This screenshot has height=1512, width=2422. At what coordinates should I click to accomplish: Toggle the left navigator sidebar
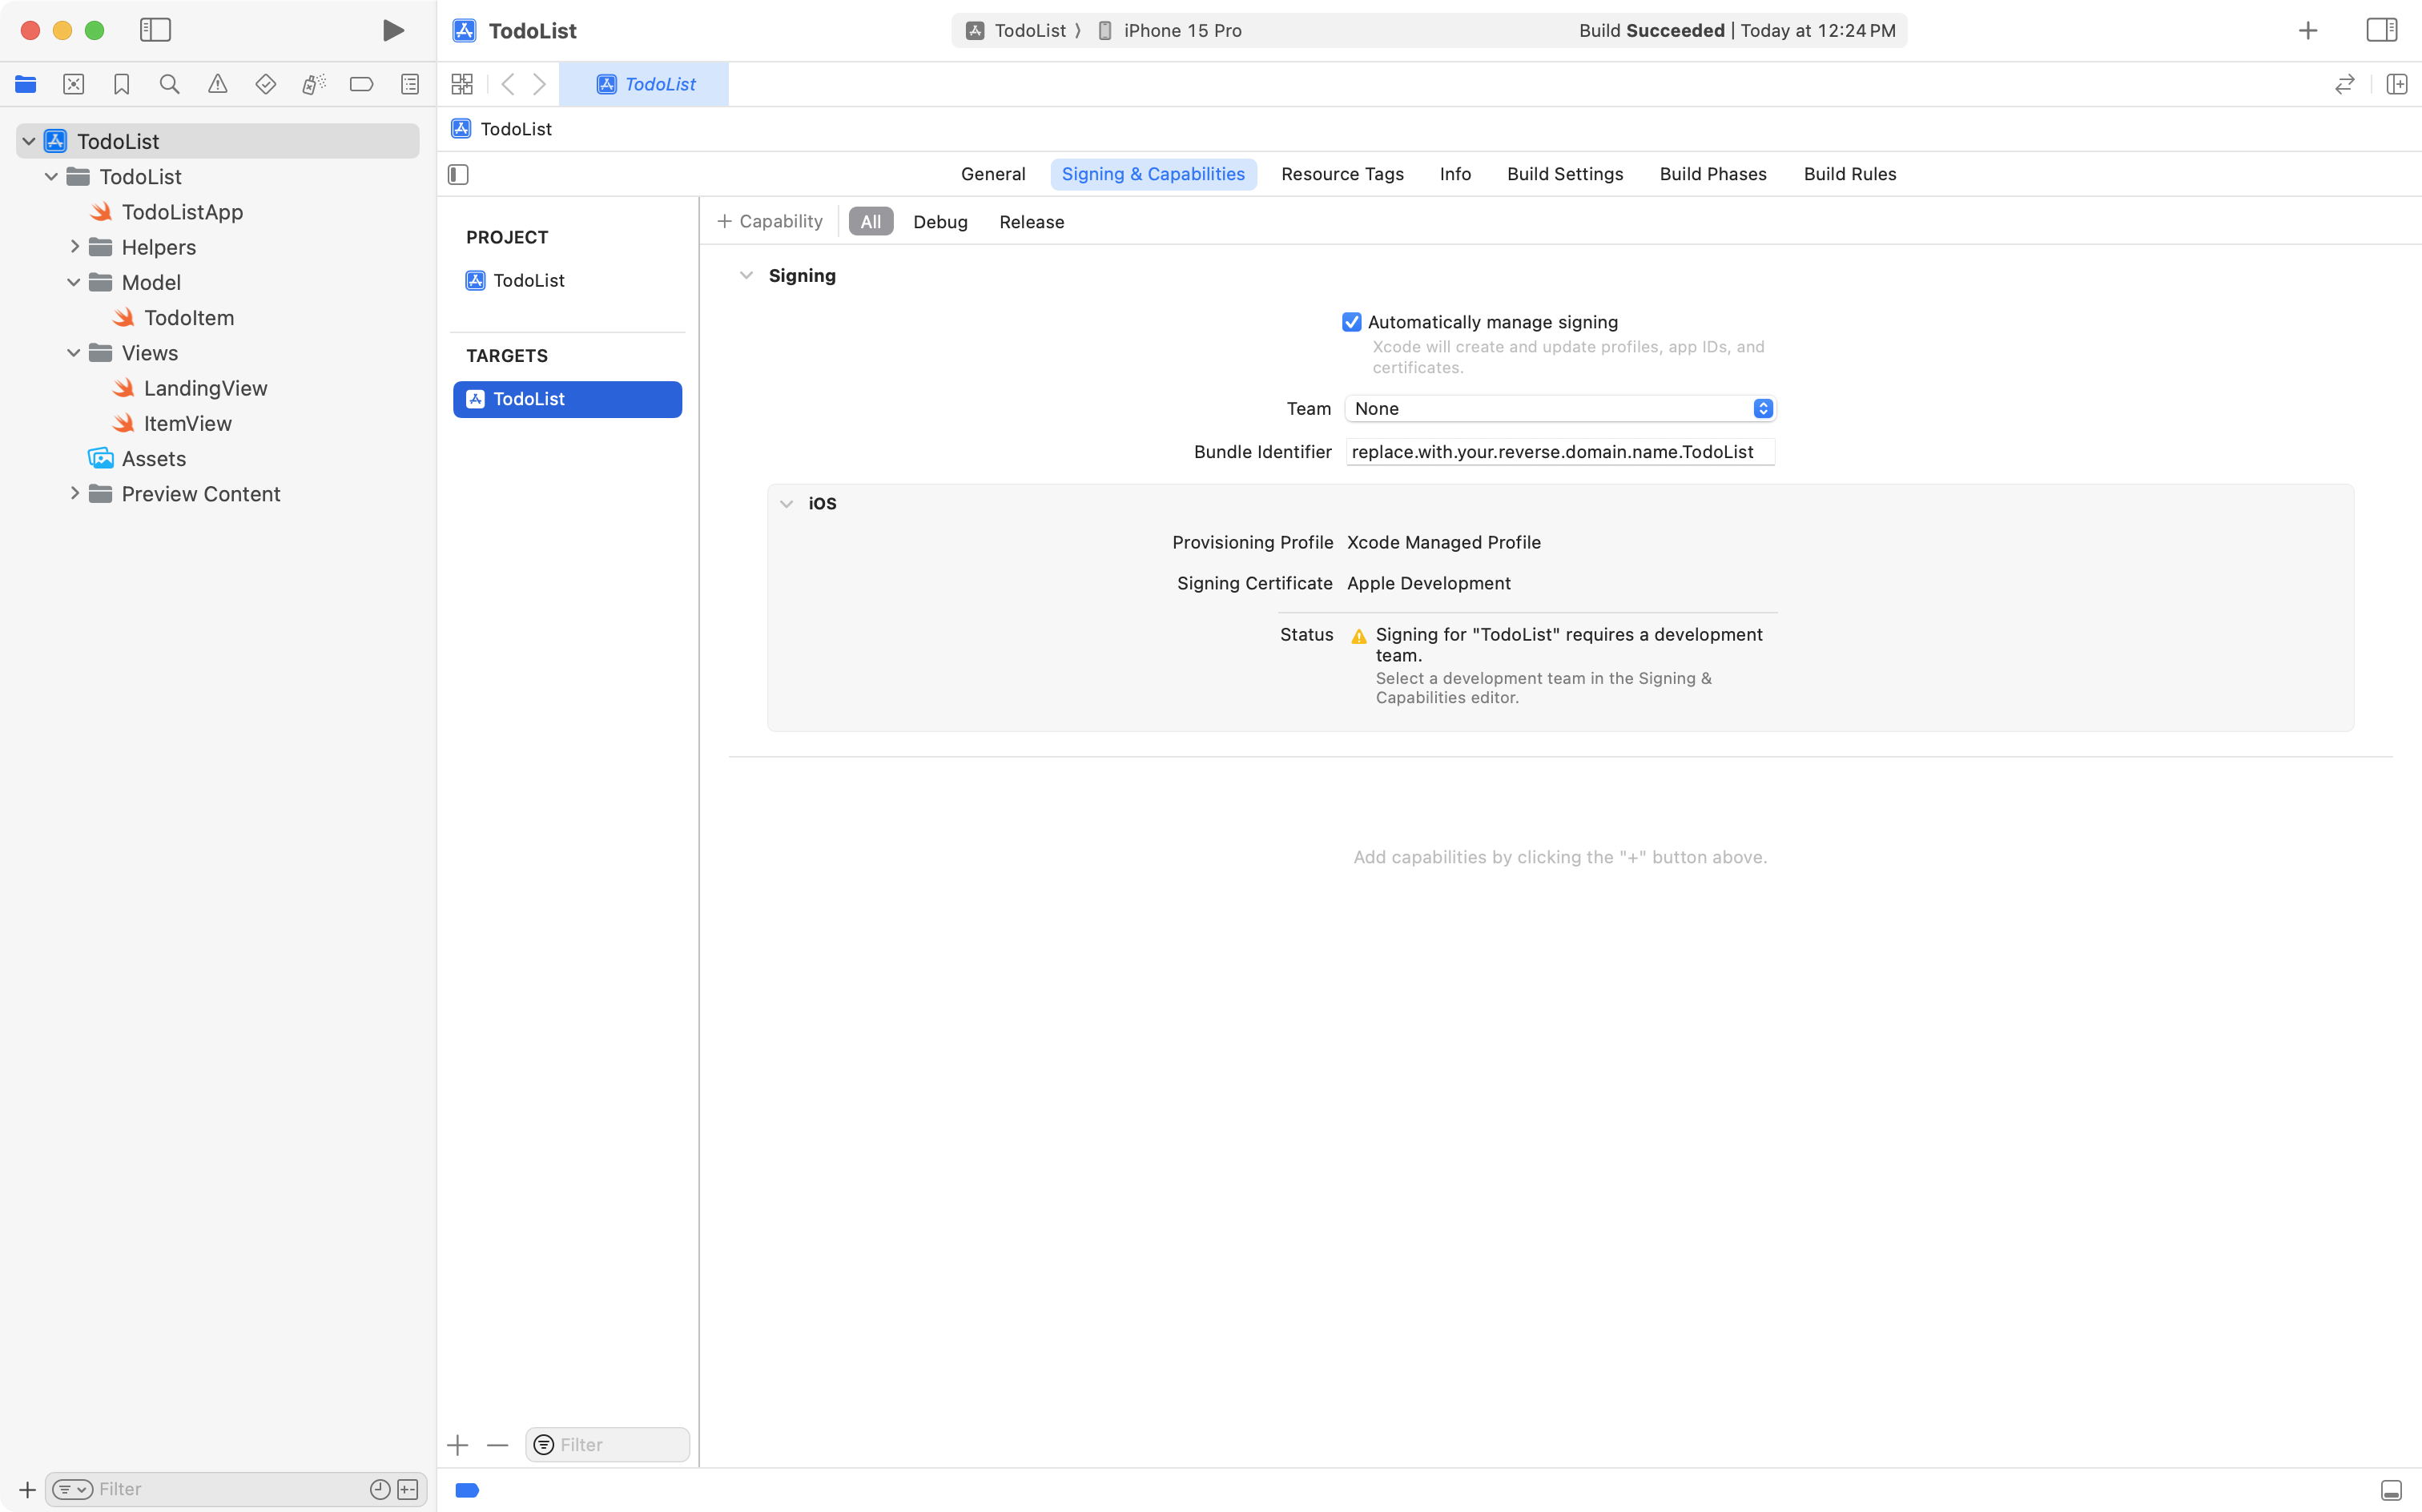pyautogui.click(x=155, y=31)
